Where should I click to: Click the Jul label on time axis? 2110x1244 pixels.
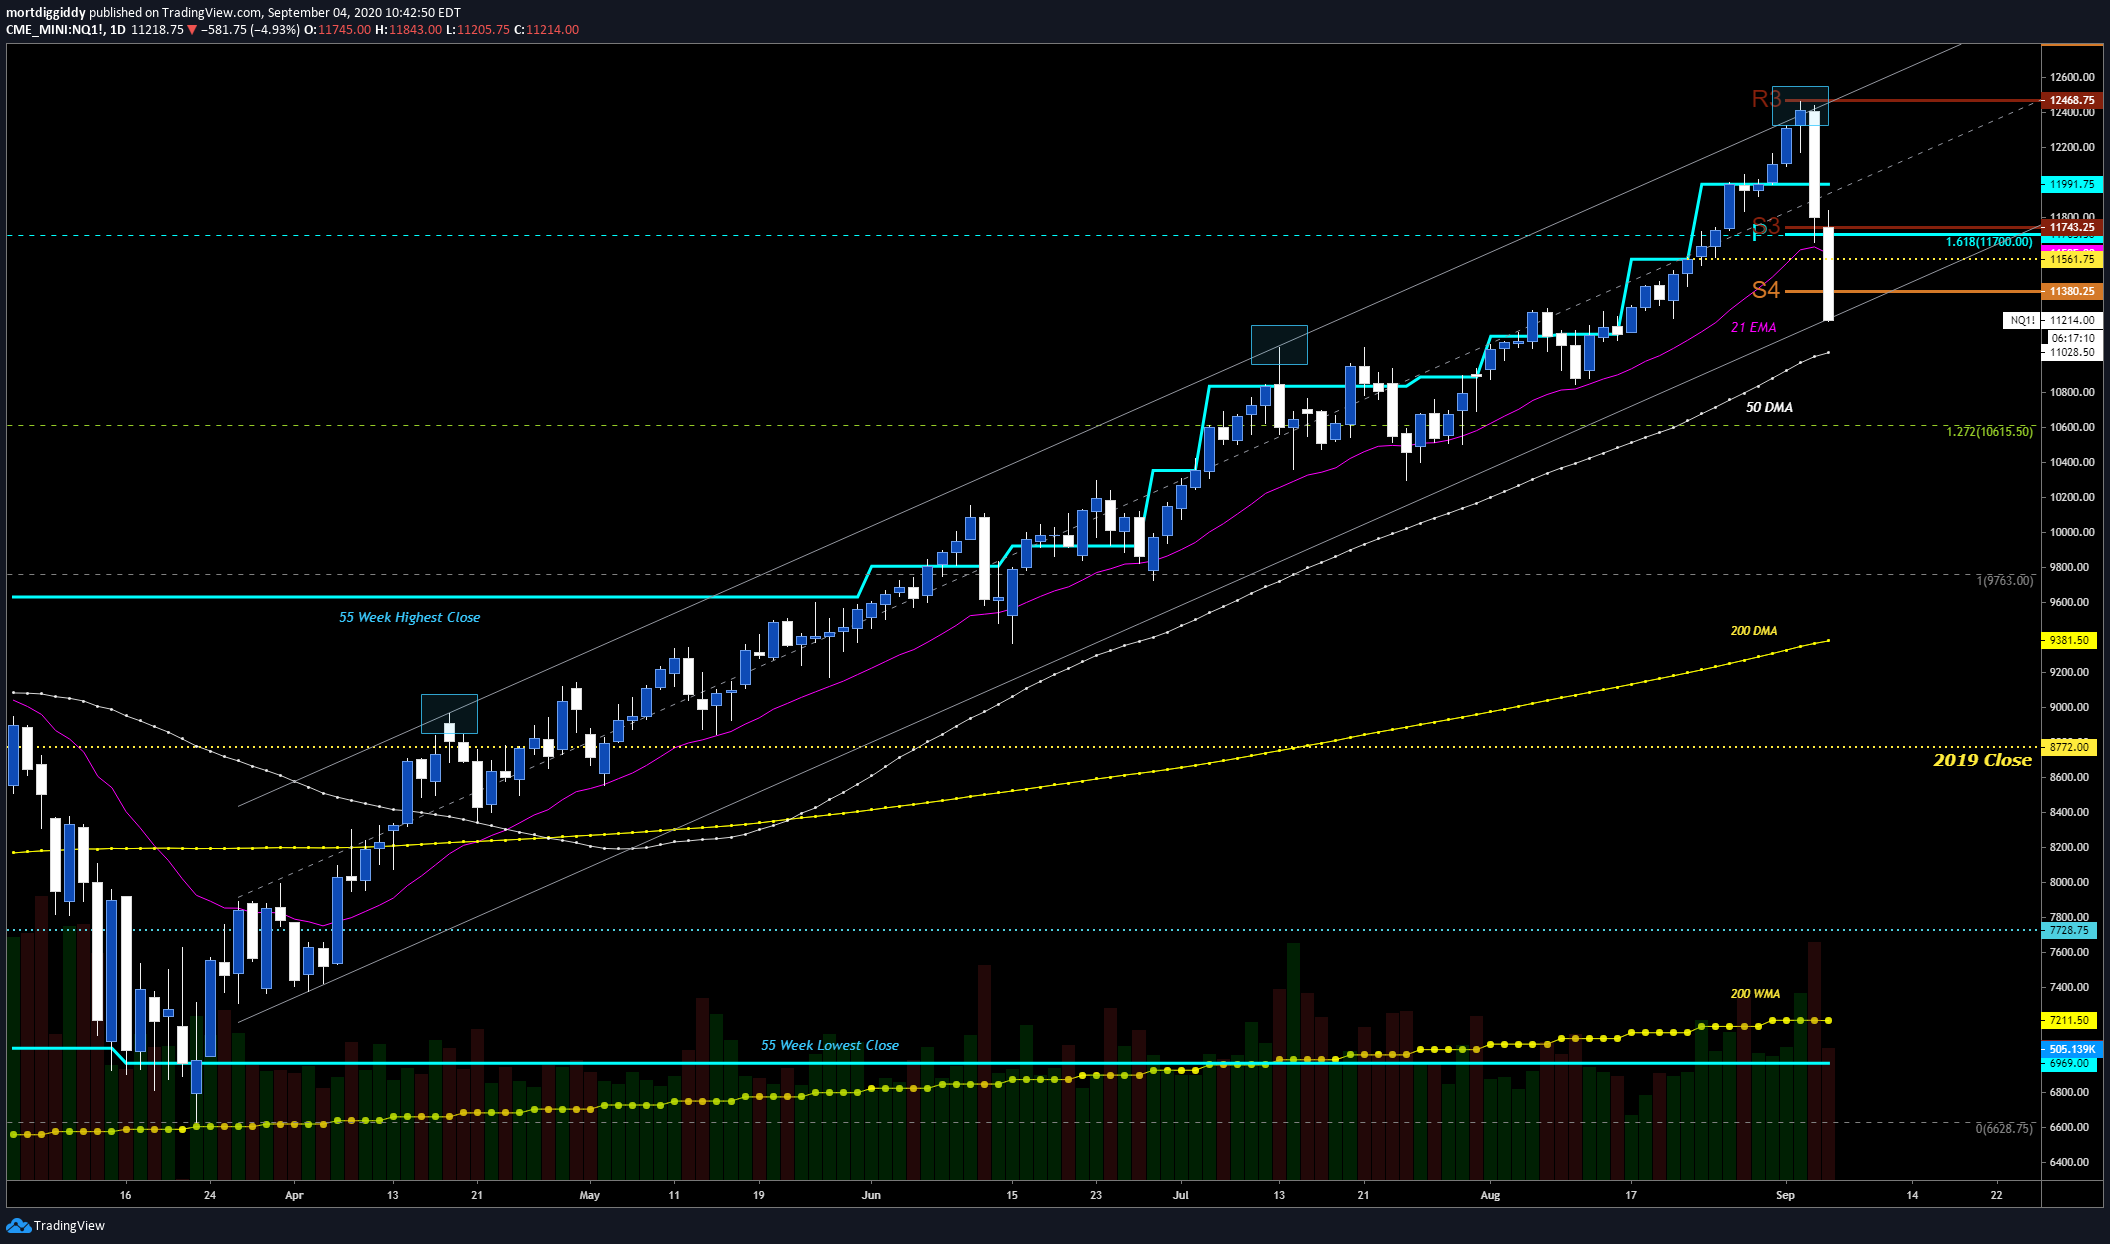tap(1181, 1195)
